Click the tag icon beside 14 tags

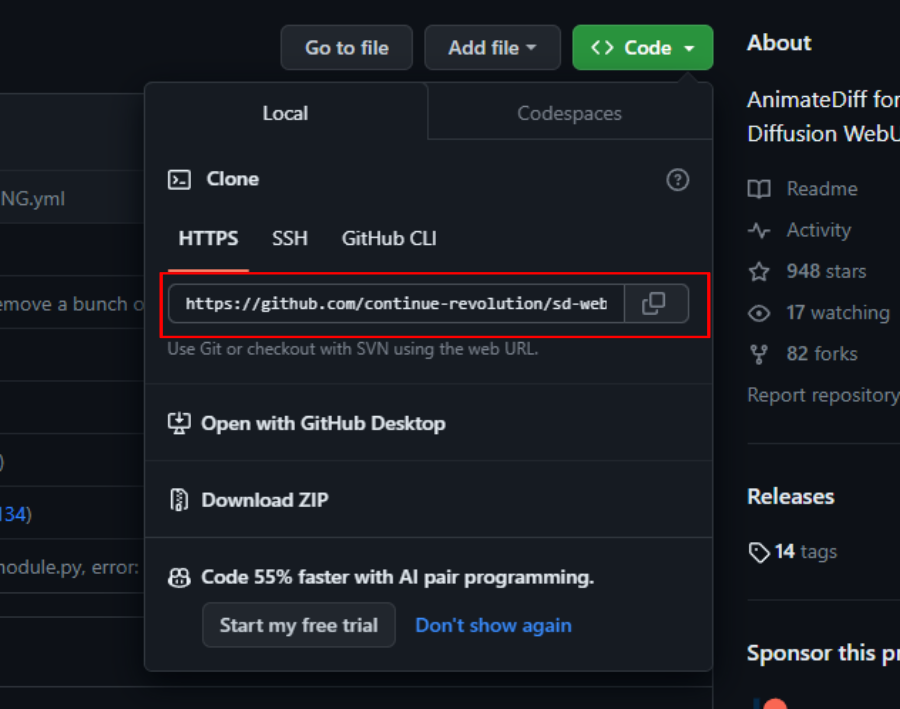coord(759,552)
